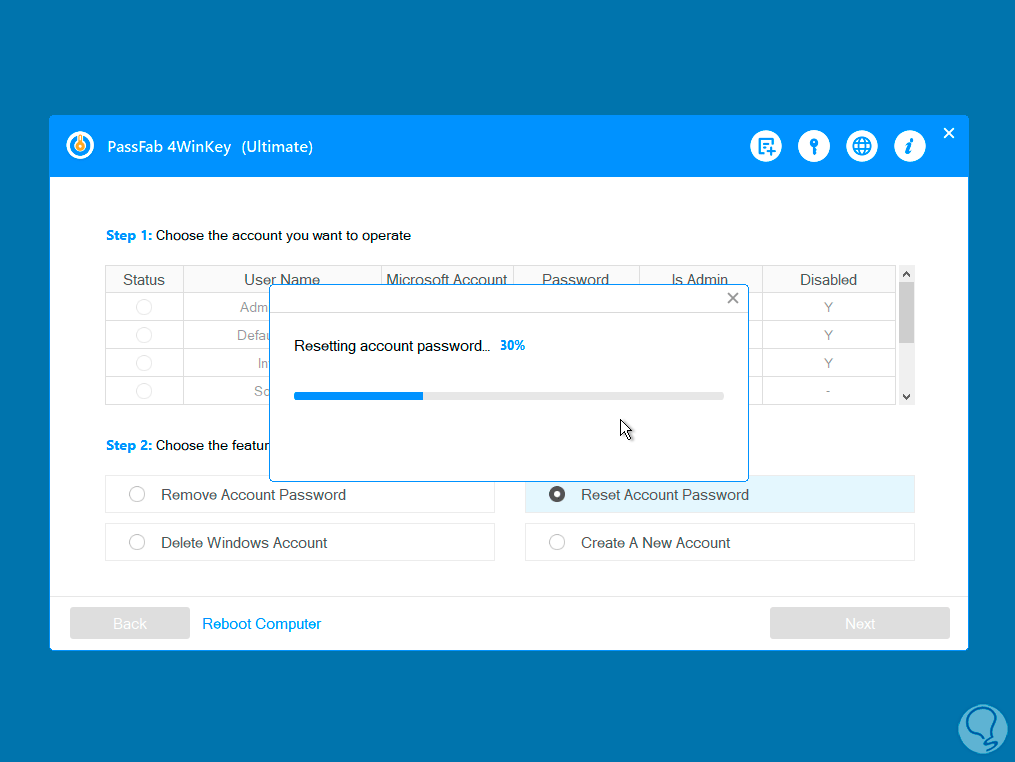
Task: Click the accounts table scroll up arrow
Action: (906, 274)
